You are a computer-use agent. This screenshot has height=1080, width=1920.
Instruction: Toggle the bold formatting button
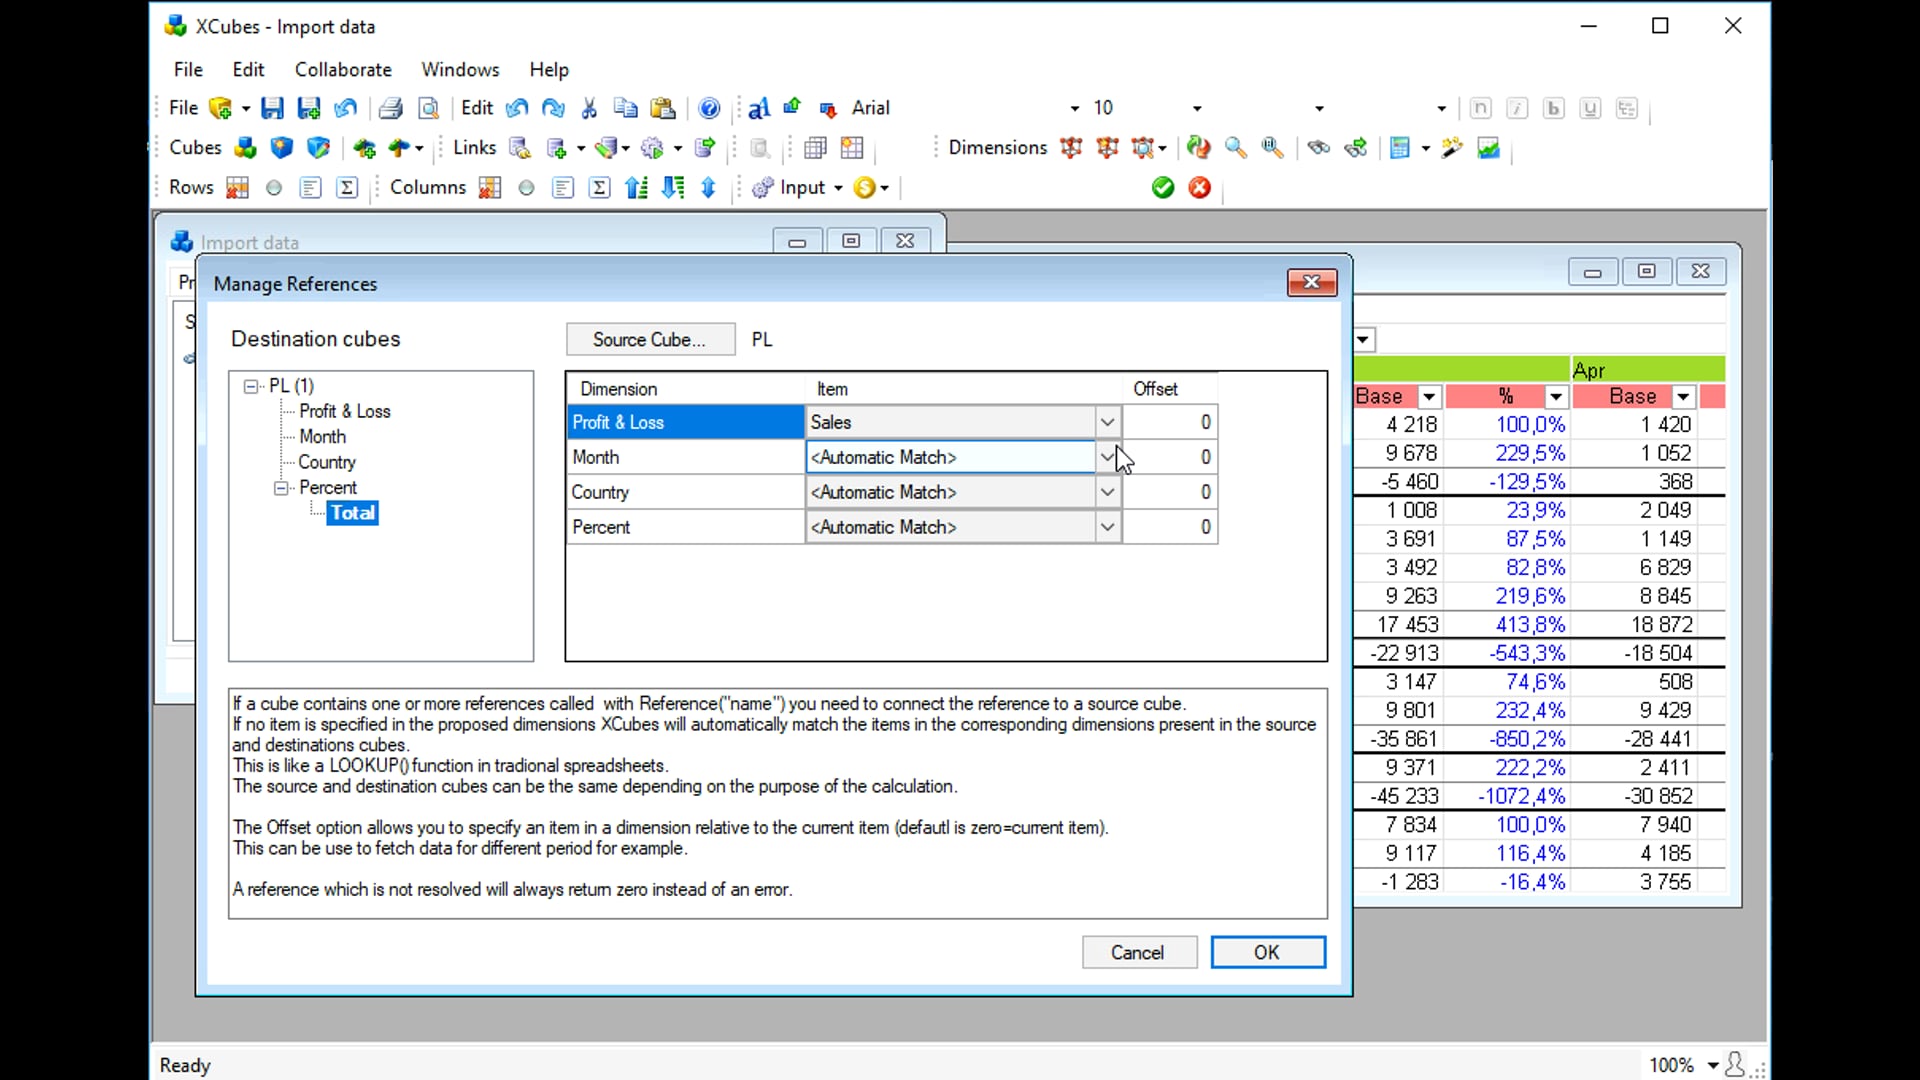click(1553, 108)
